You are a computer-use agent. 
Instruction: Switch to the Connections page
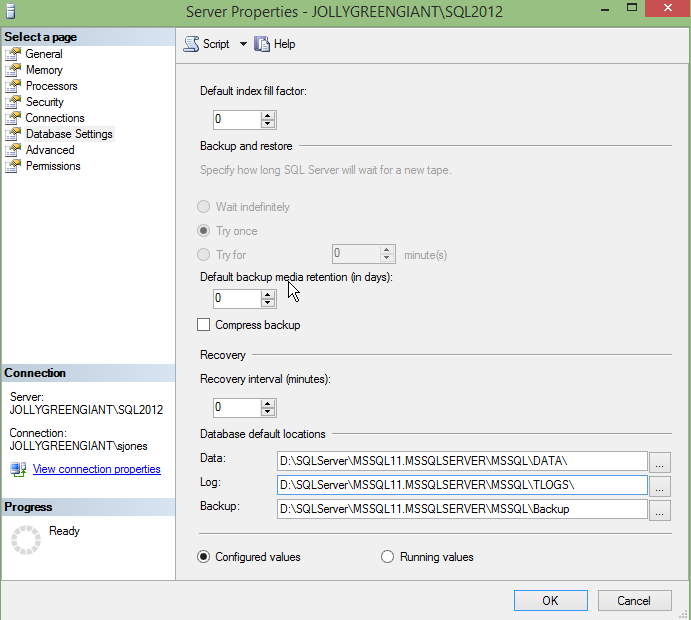[x=55, y=118]
